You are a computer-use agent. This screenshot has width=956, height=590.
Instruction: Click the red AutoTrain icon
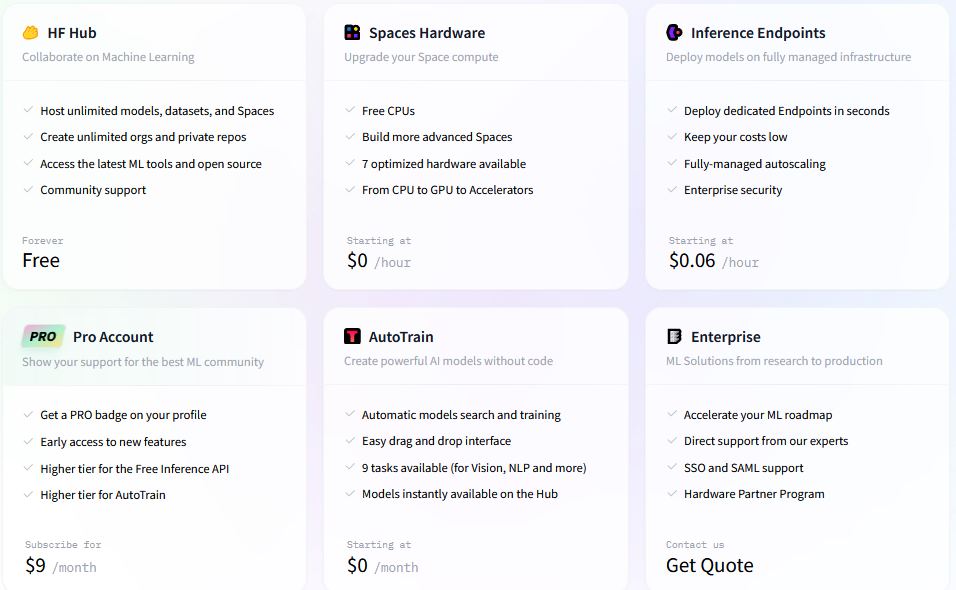pyautogui.click(x=352, y=336)
